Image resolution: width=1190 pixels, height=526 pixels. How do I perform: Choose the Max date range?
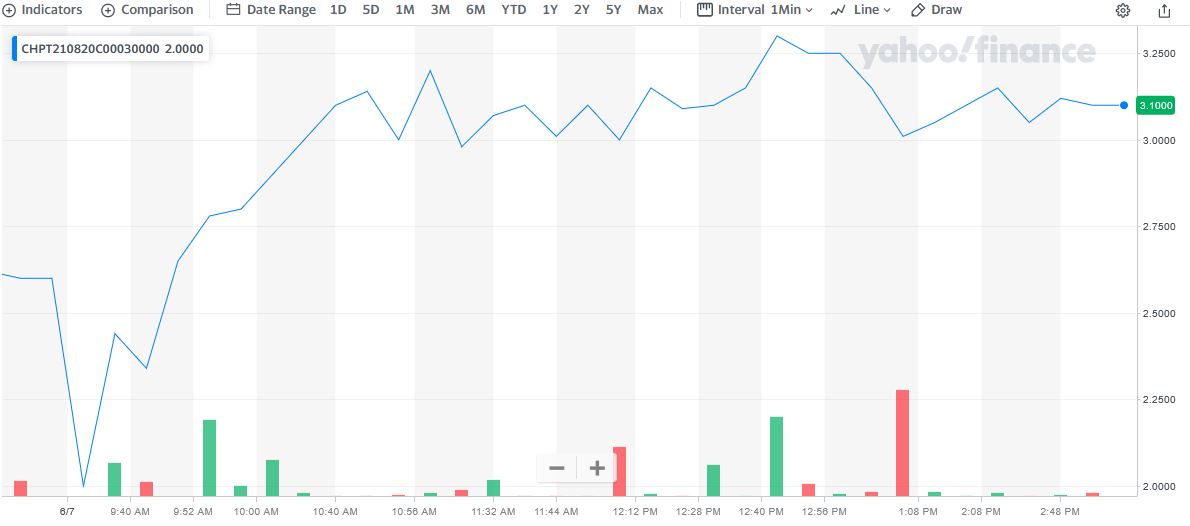click(x=650, y=10)
